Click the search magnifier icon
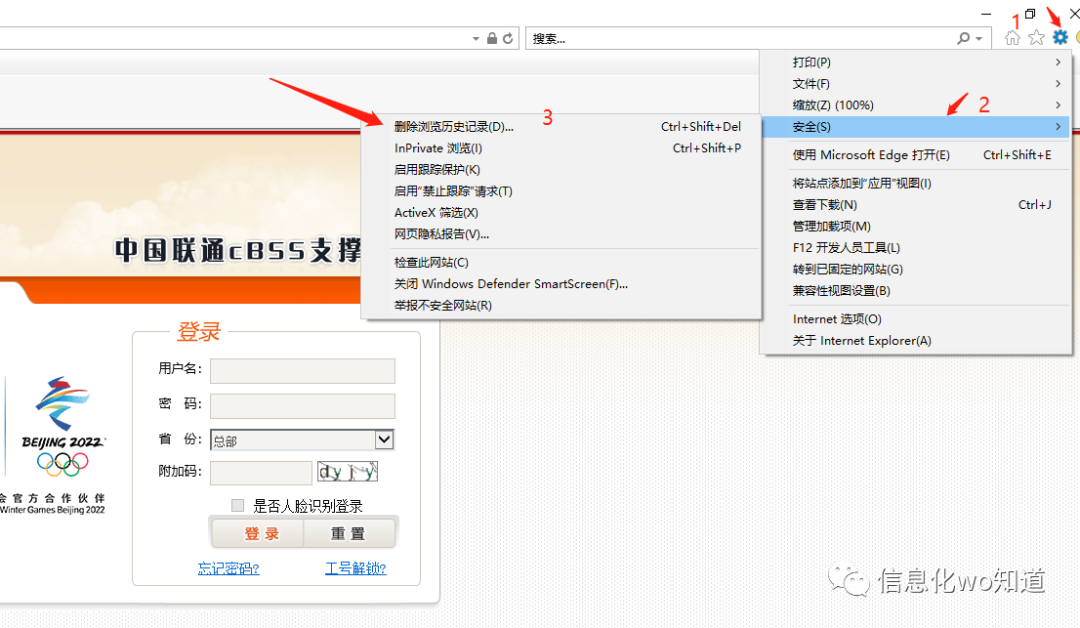 pos(964,39)
